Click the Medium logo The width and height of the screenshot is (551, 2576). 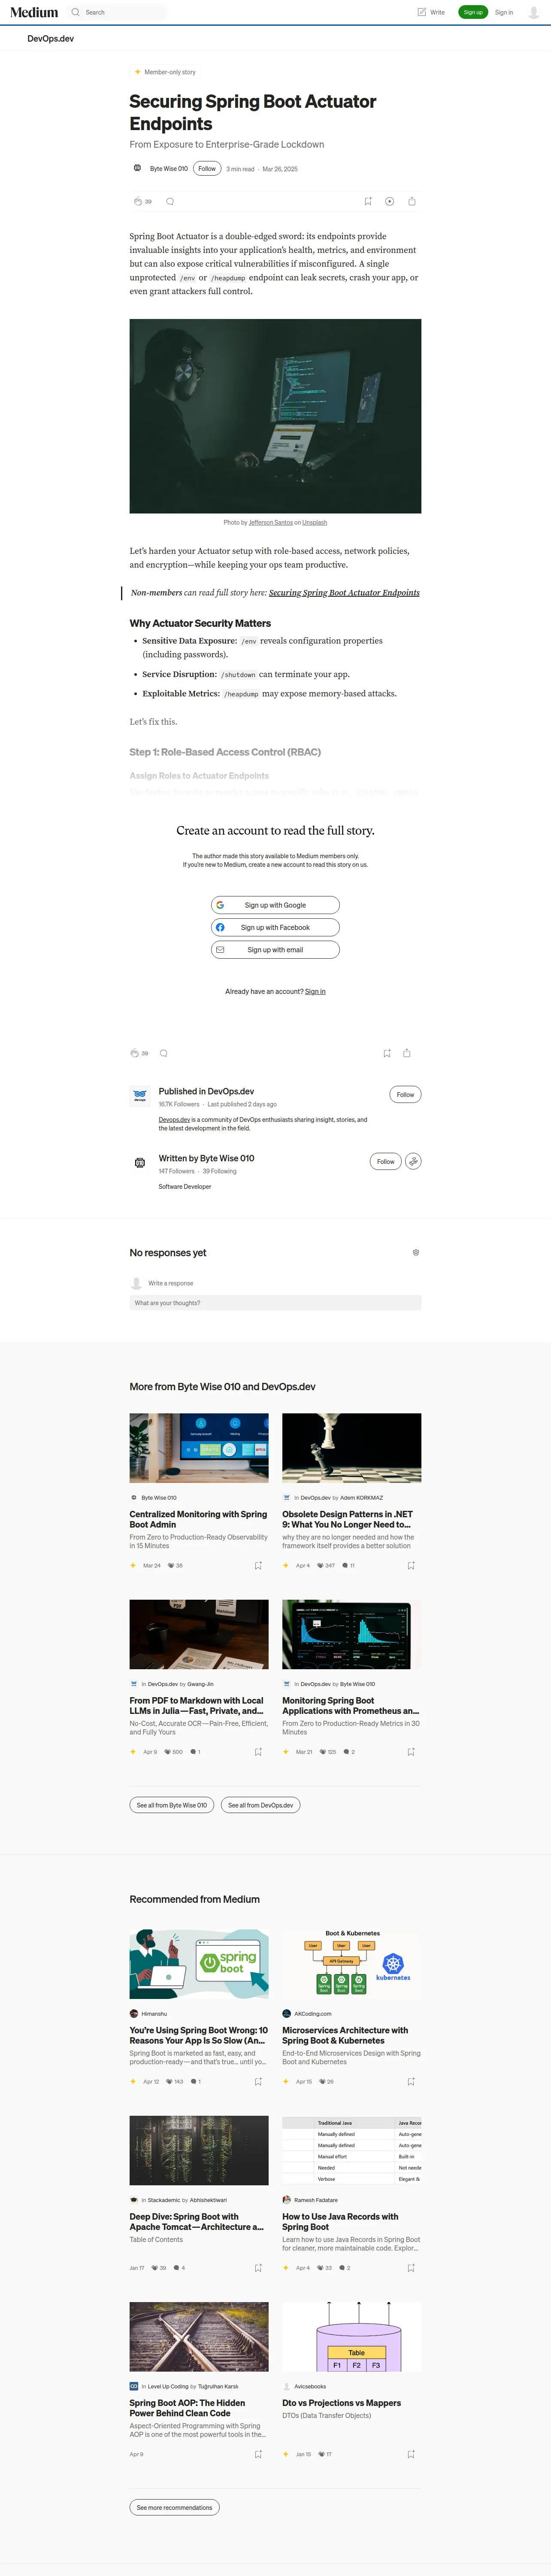(34, 12)
